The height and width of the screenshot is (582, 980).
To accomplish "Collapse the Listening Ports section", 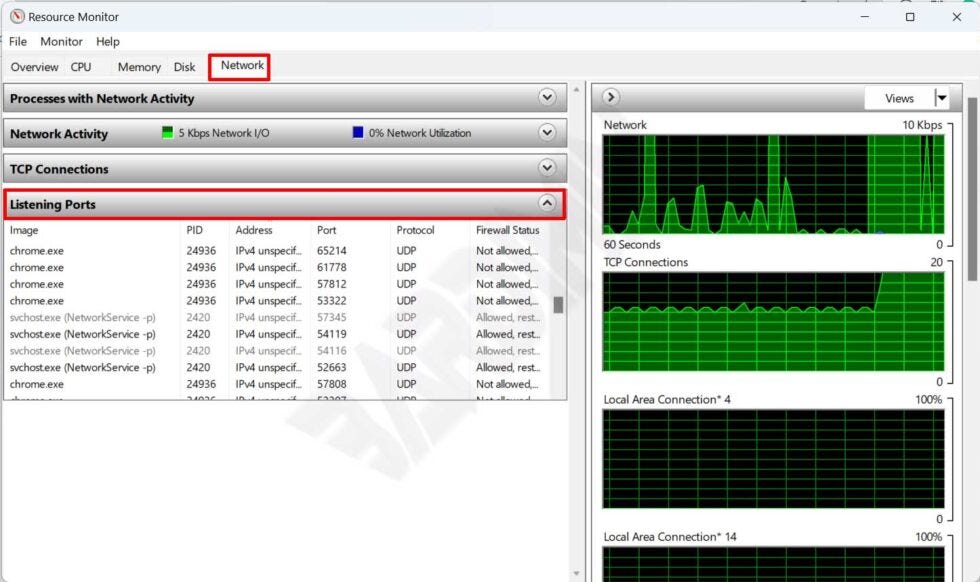I will 548,204.
